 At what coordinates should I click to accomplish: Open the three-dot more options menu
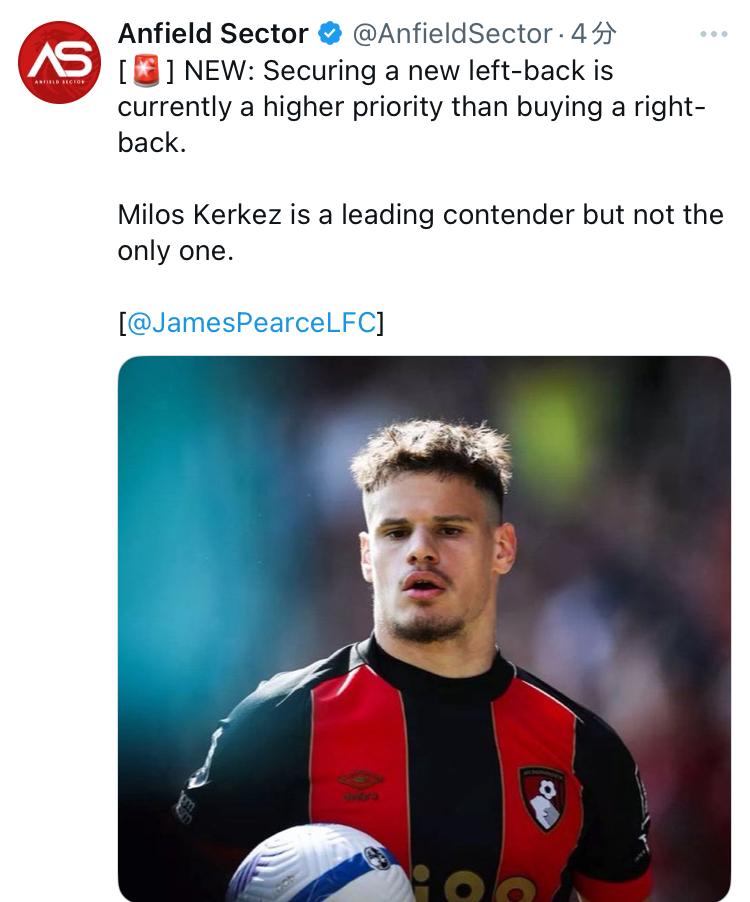click(713, 35)
